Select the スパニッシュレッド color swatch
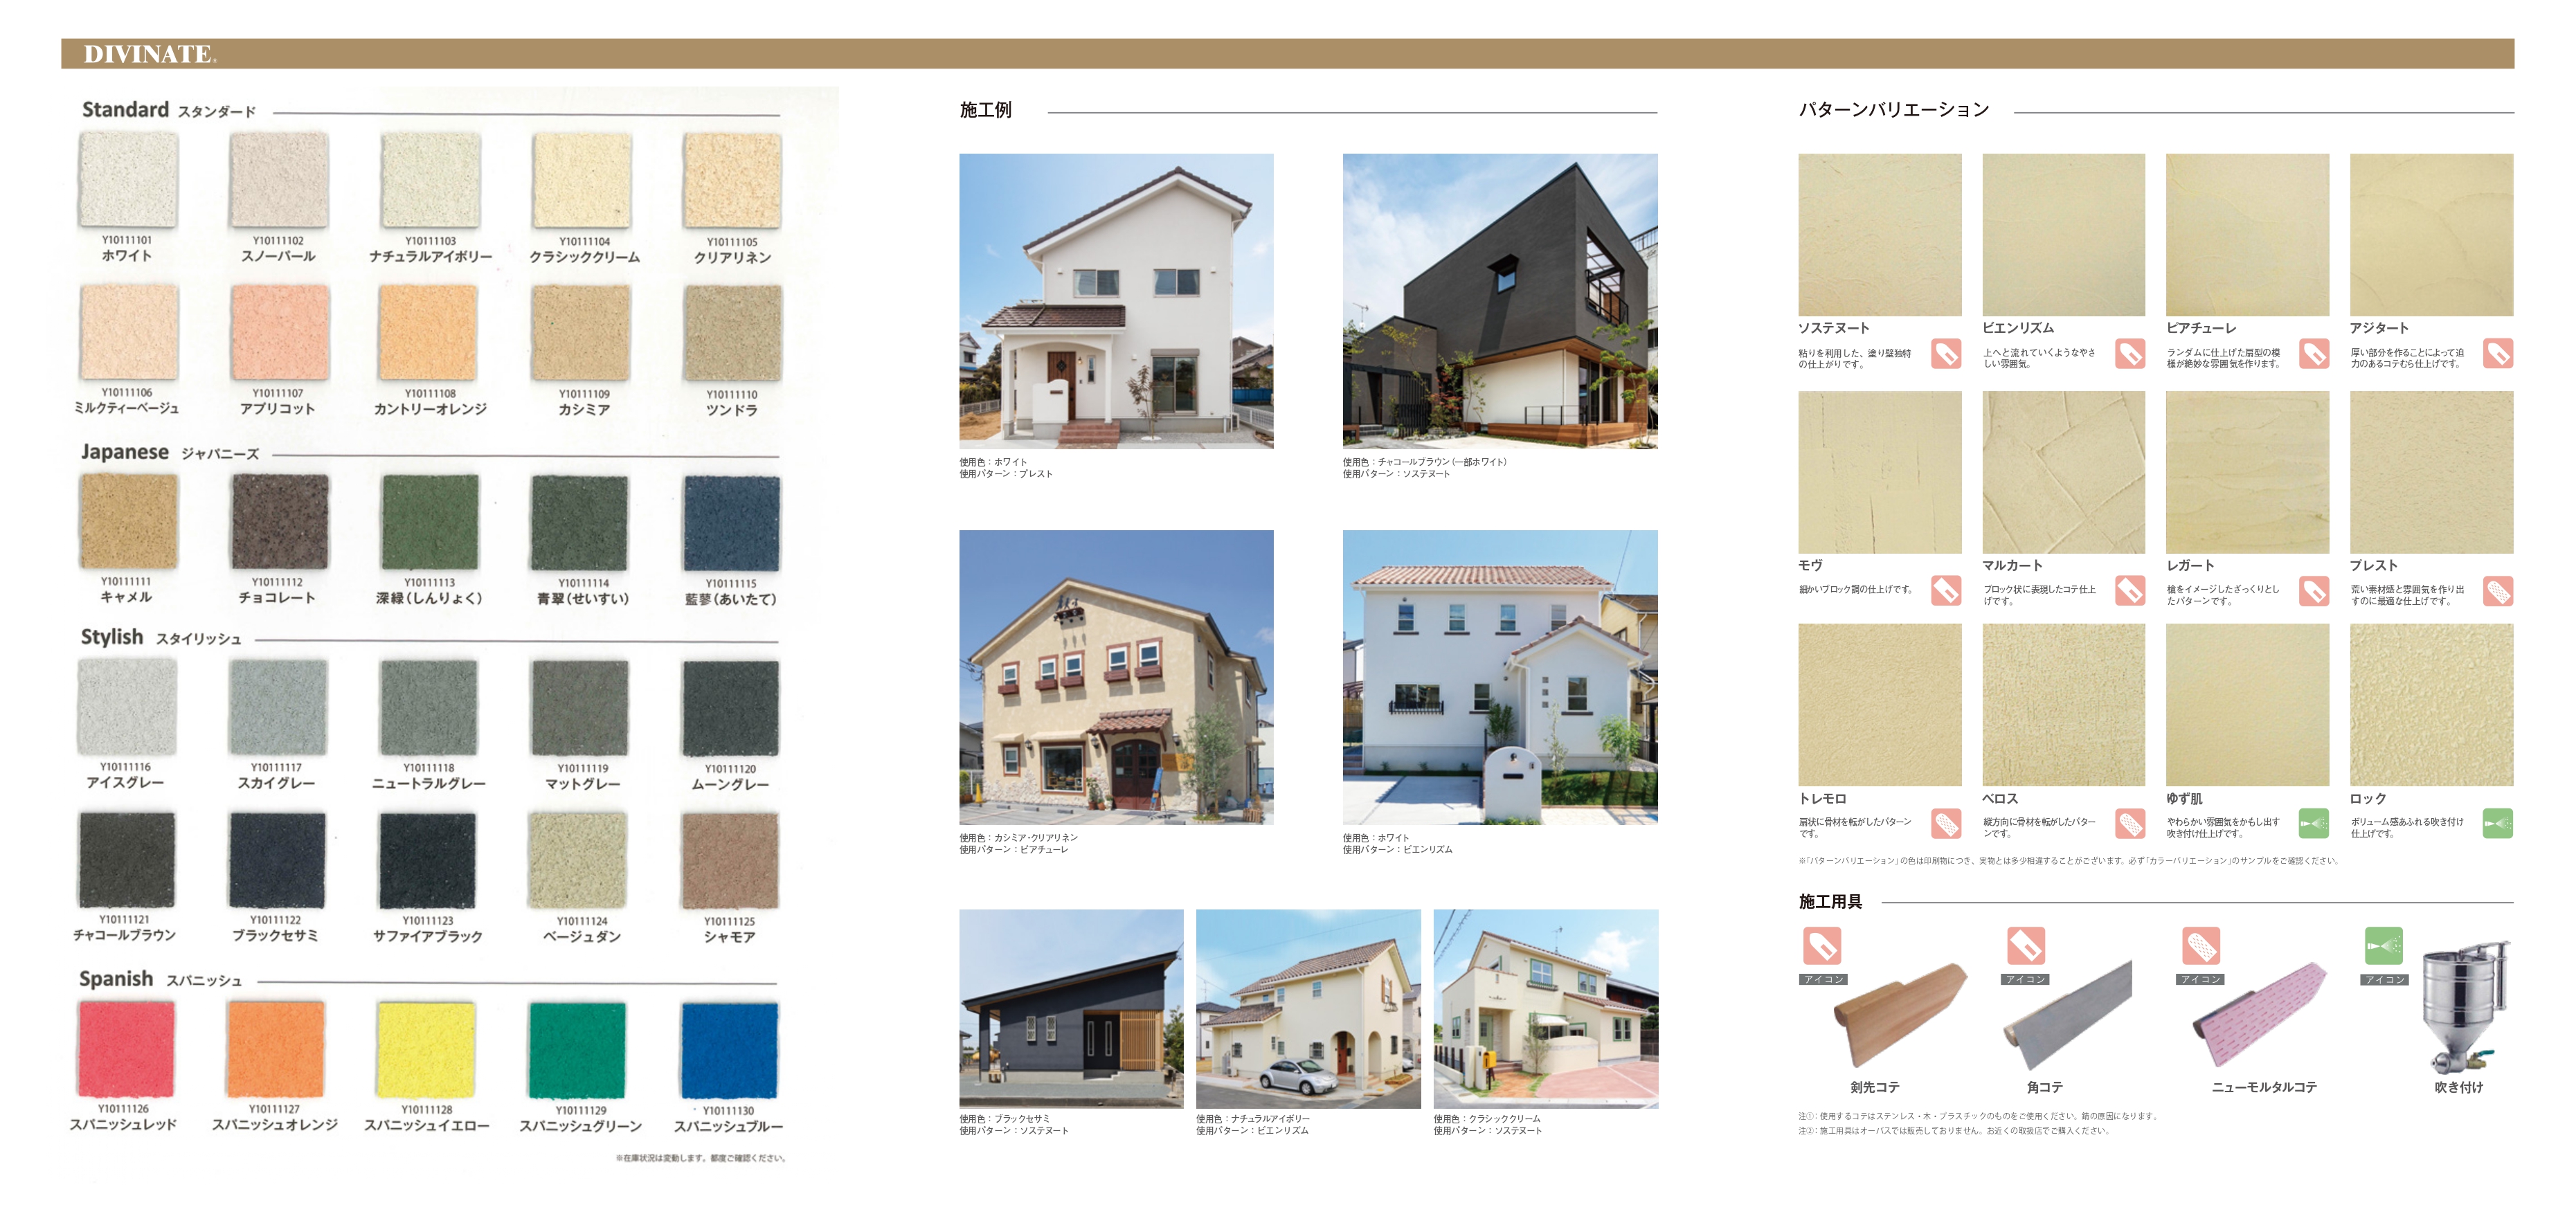The height and width of the screenshot is (1214, 2576). [126, 1050]
